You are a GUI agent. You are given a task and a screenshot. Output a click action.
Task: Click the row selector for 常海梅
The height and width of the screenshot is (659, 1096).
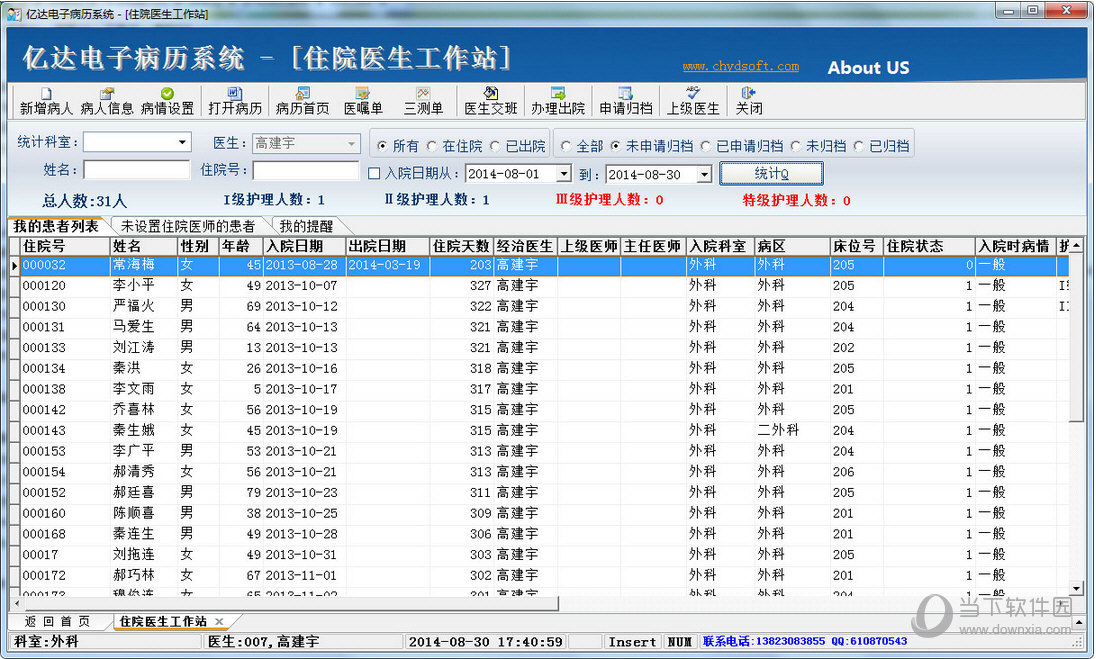(15, 266)
